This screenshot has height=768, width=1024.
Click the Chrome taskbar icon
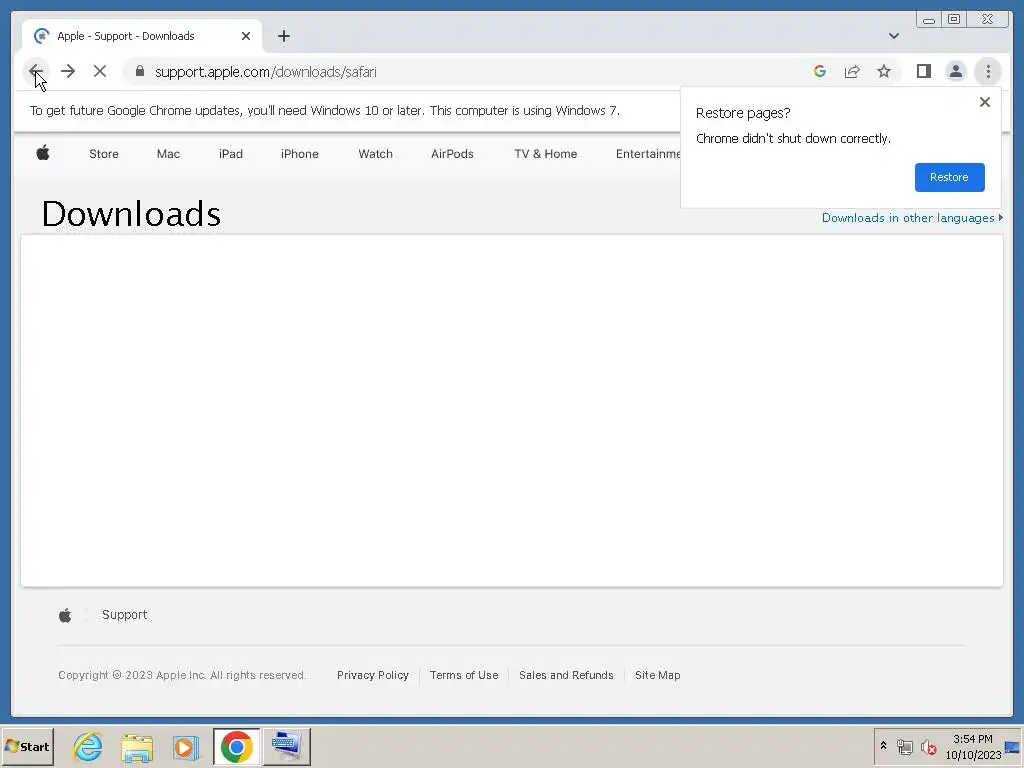pos(236,746)
